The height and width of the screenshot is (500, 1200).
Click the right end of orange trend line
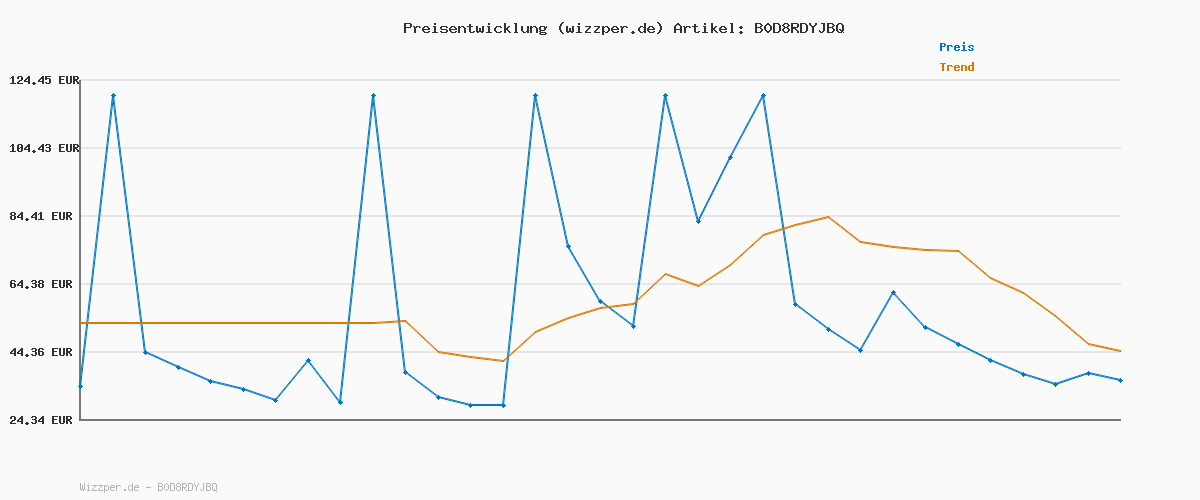[1120, 351]
